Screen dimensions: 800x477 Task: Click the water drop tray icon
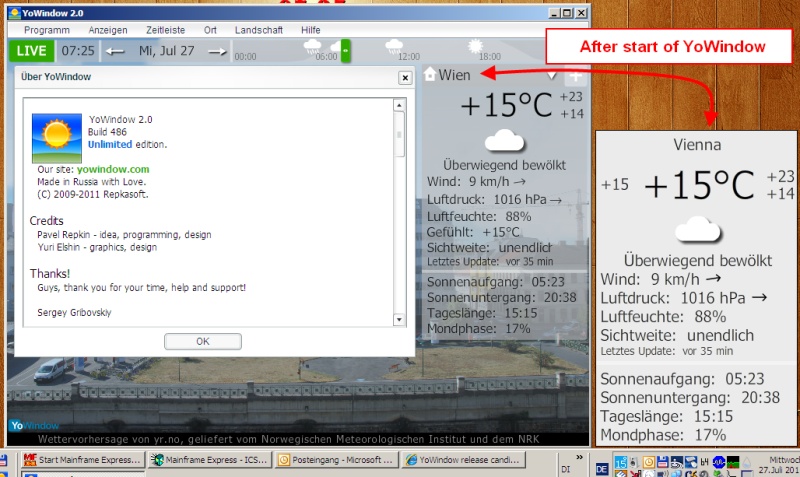click(x=746, y=463)
